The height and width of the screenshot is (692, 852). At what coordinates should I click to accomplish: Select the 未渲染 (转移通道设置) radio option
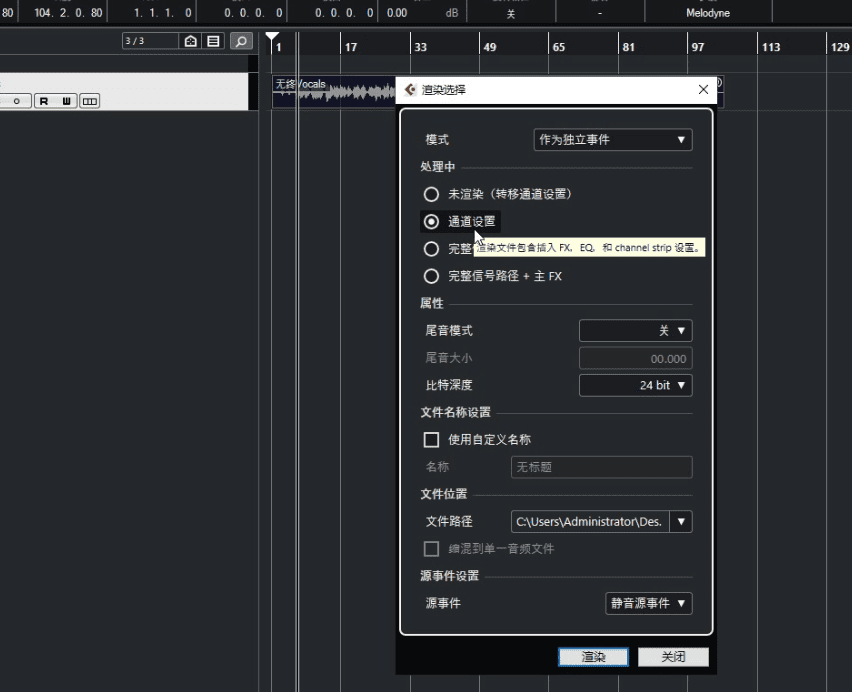pos(432,194)
